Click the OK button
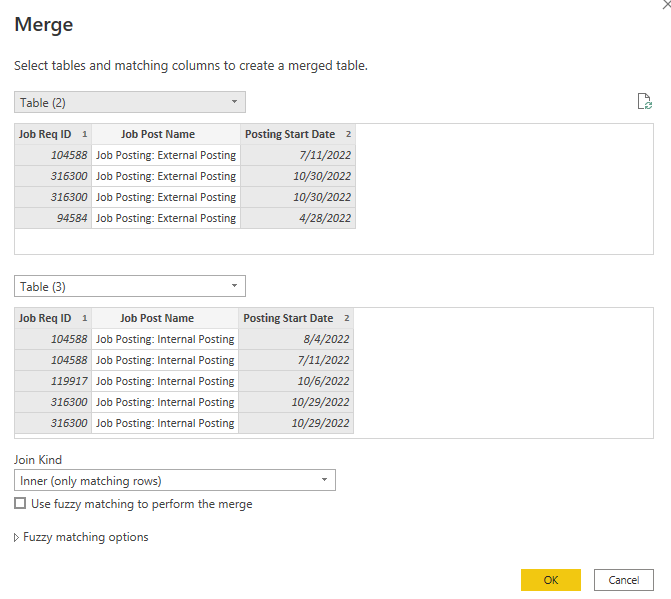 (x=551, y=580)
